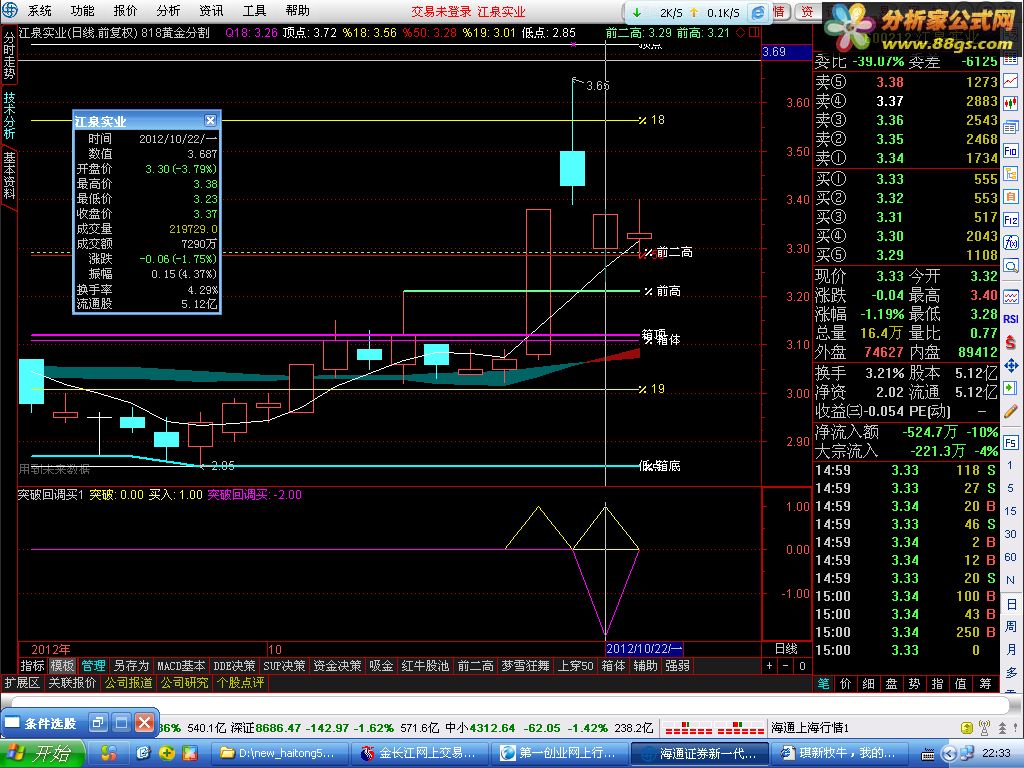1024x768 pixels.
Task: Open the 报价 menu
Action: click(x=125, y=10)
